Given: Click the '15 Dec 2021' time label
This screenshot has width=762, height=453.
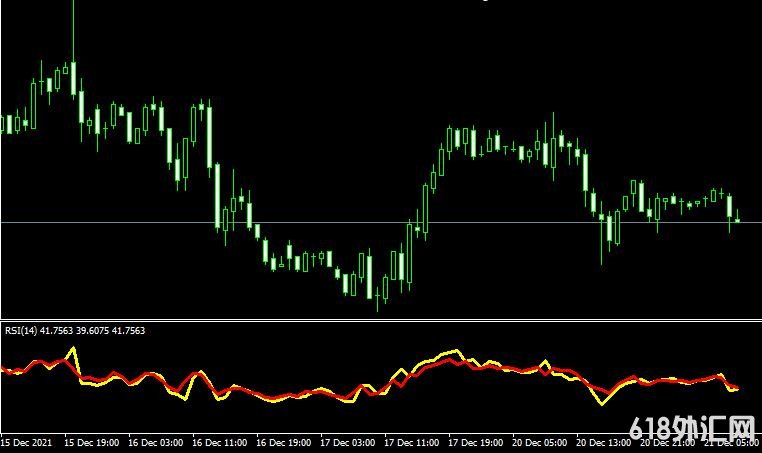Looking at the screenshot, I should point(26,443).
